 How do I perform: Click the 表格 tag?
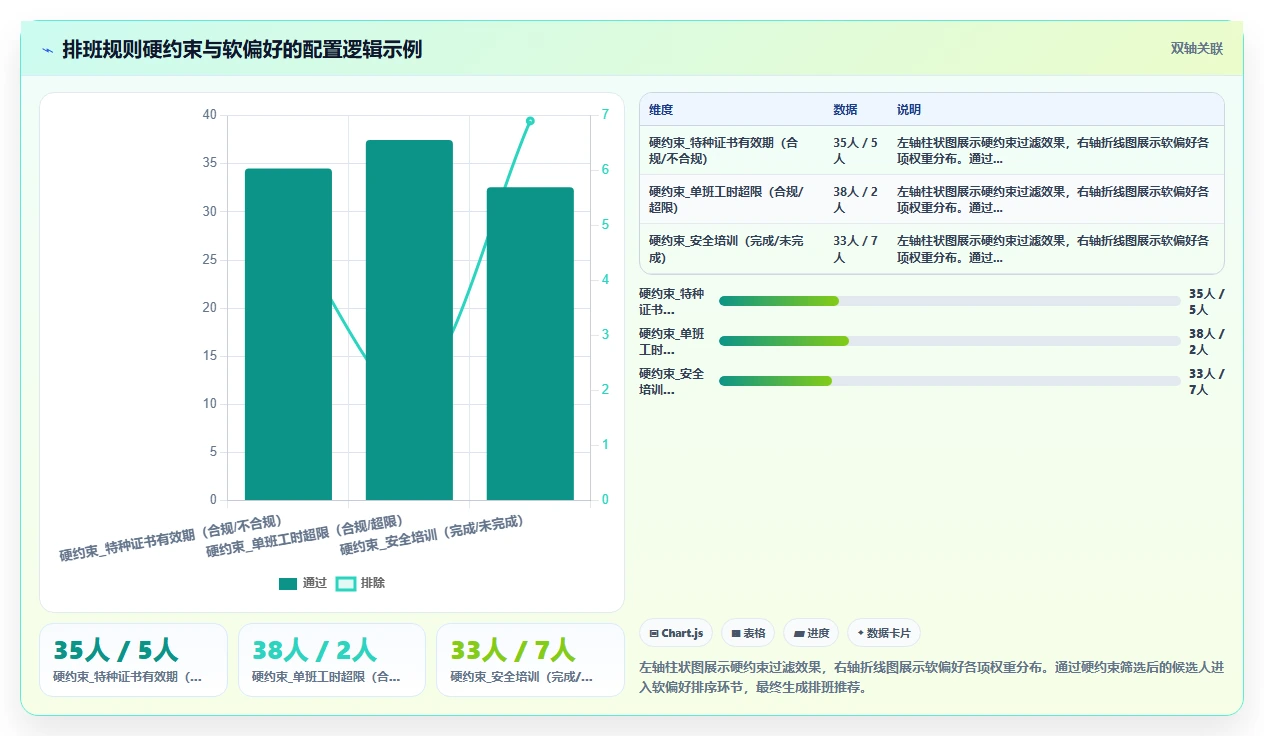coord(748,633)
